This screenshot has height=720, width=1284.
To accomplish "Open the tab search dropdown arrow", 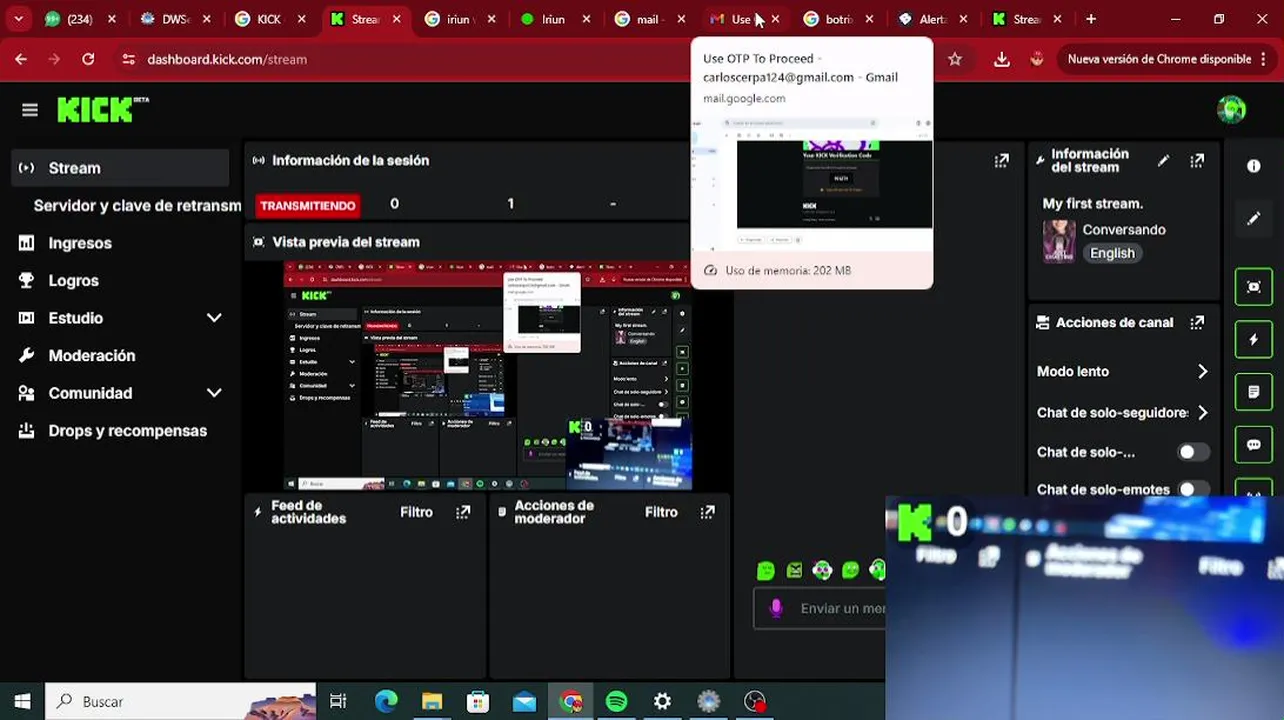I will tap(18, 19).
